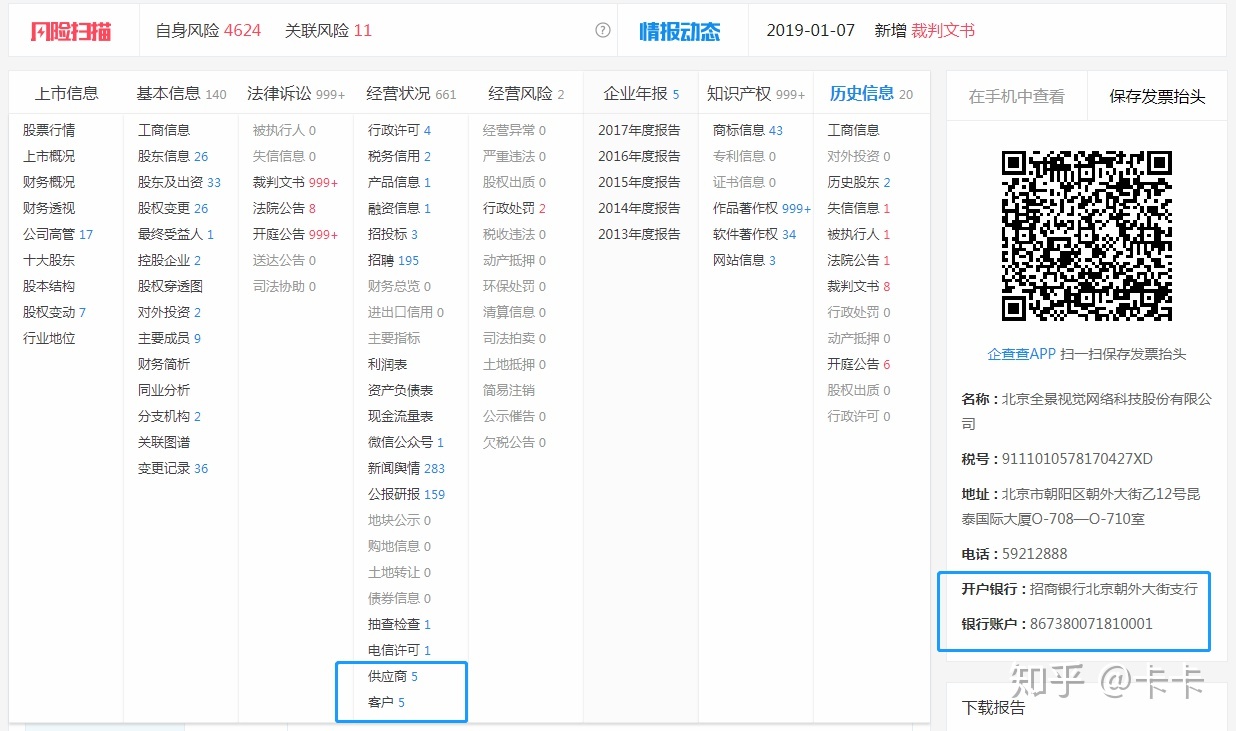The height and width of the screenshot is (731, 1236).
Task: Select the 知识产权 tab
Action: (755, 93)
